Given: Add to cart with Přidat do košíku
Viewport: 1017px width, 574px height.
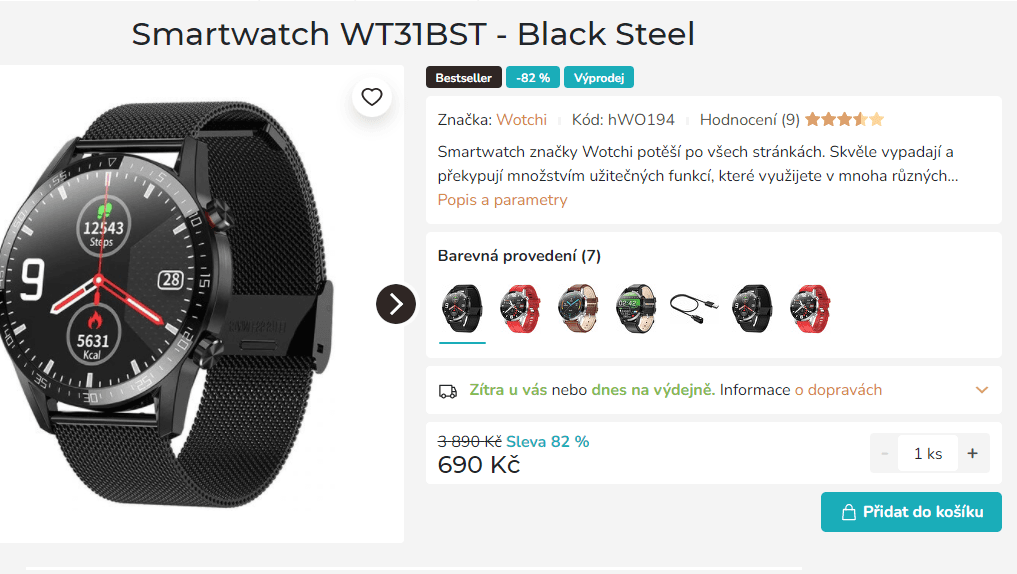Looking at the screenshot, I should point(911,512).
